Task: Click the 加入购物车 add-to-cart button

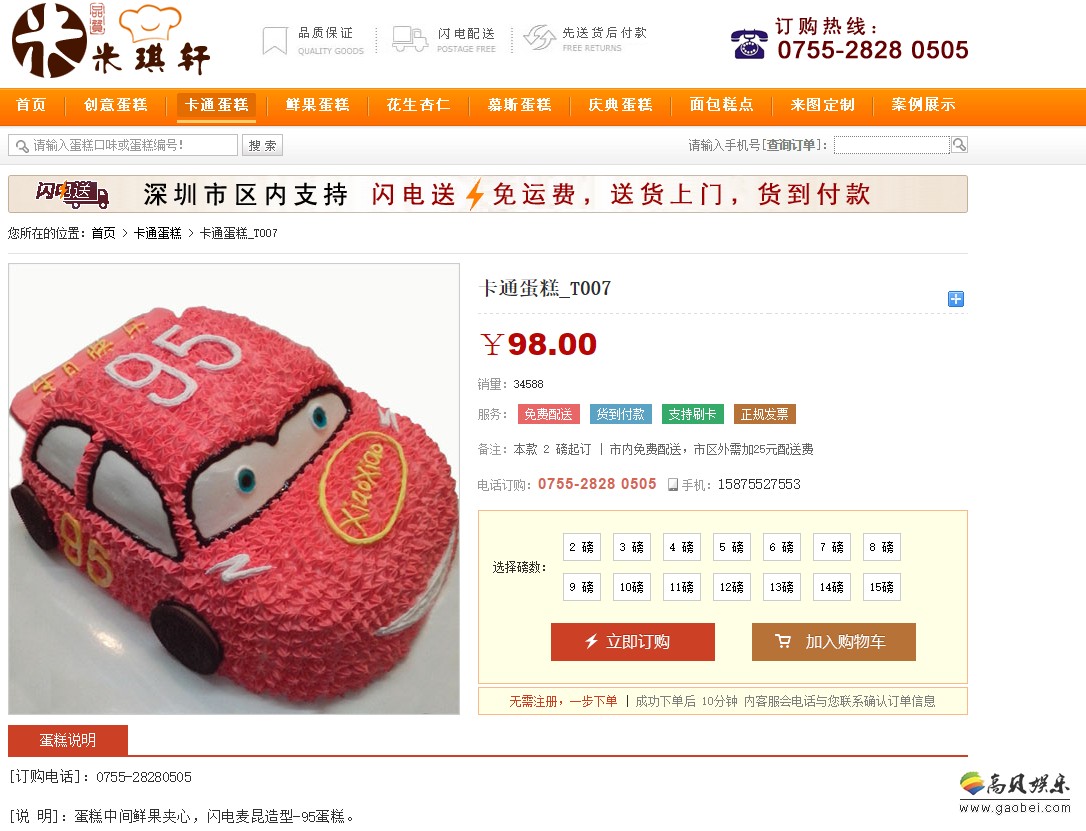Action: (834, 642)
